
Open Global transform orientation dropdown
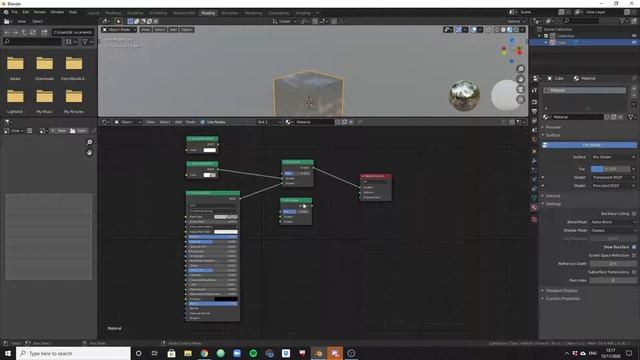pos(284,21)
